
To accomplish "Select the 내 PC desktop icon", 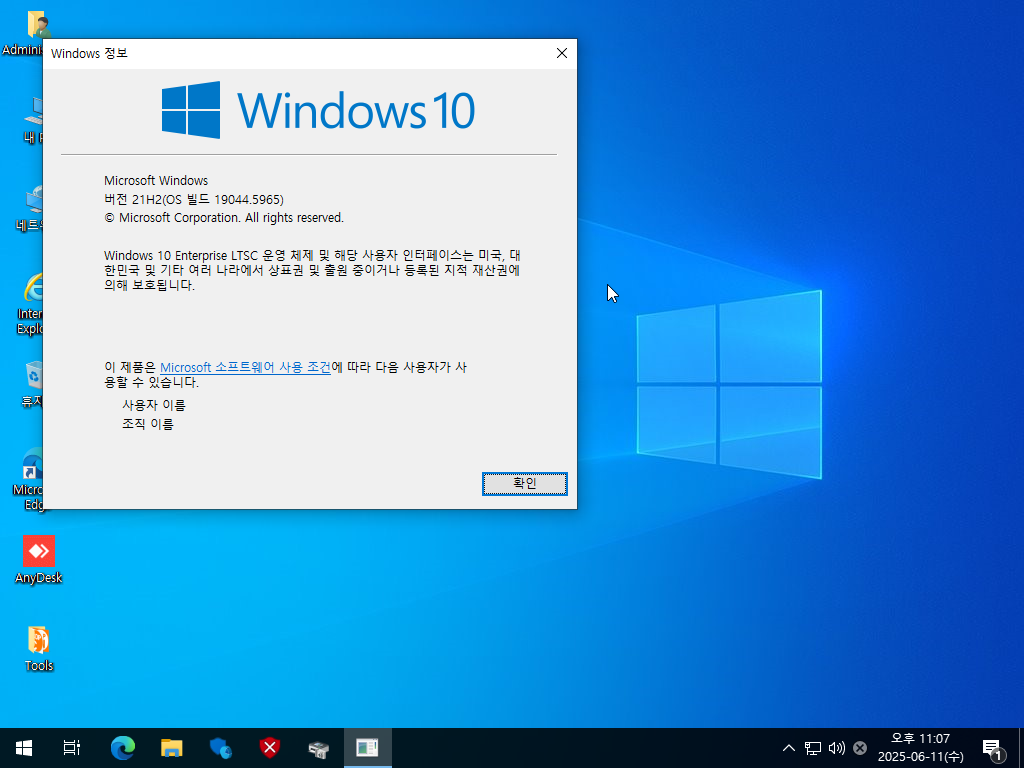I will [31, 120].
